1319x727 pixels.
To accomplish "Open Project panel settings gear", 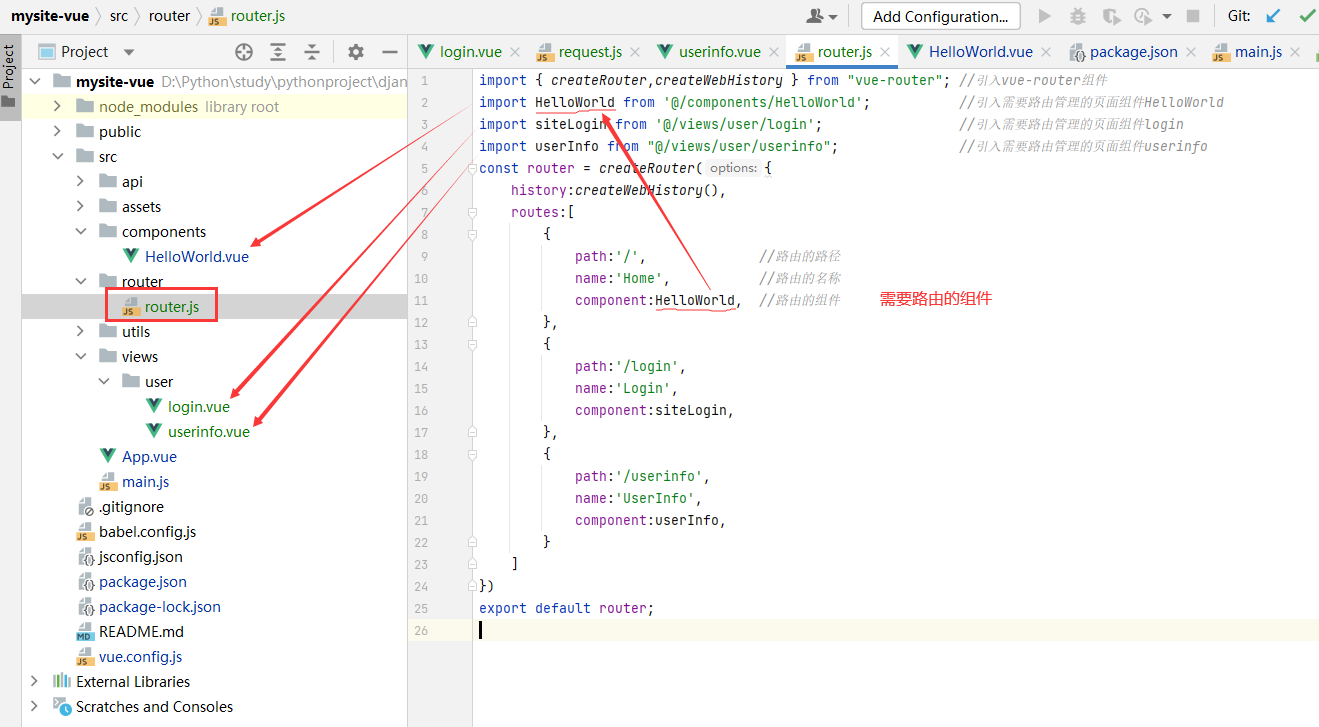I will tap(356, 52).
